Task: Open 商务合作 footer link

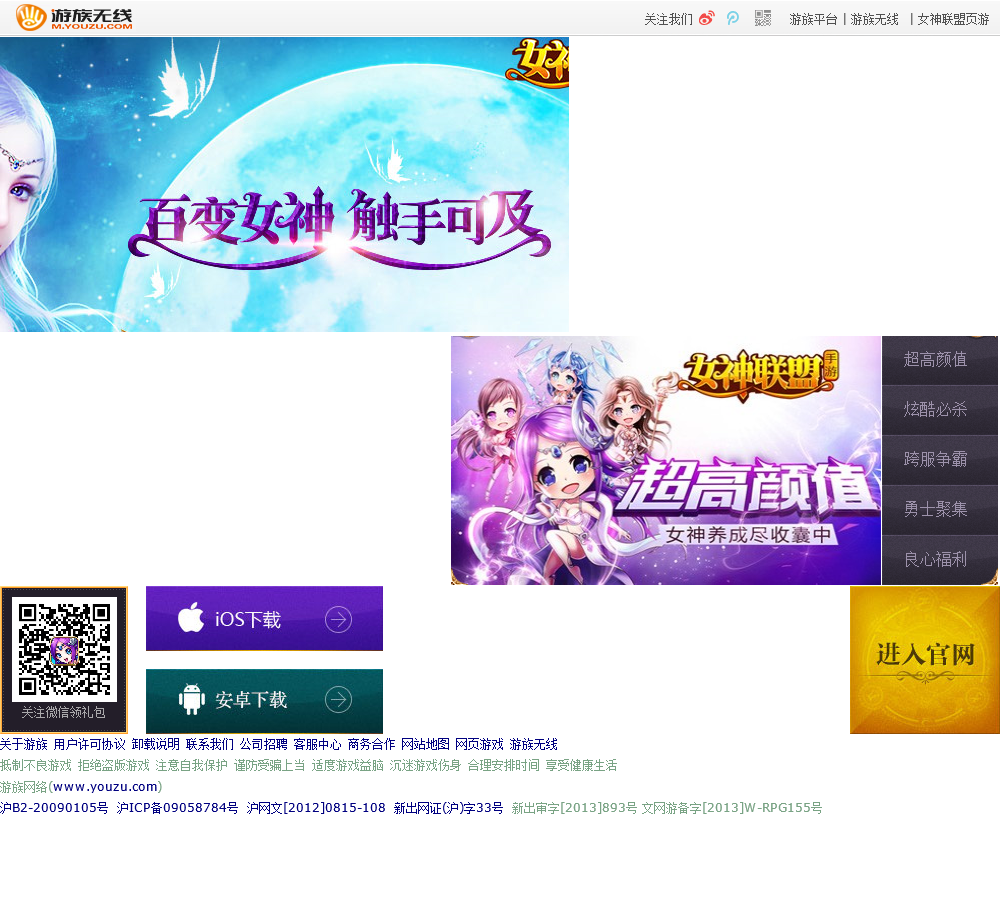Action: pos(371,744)
